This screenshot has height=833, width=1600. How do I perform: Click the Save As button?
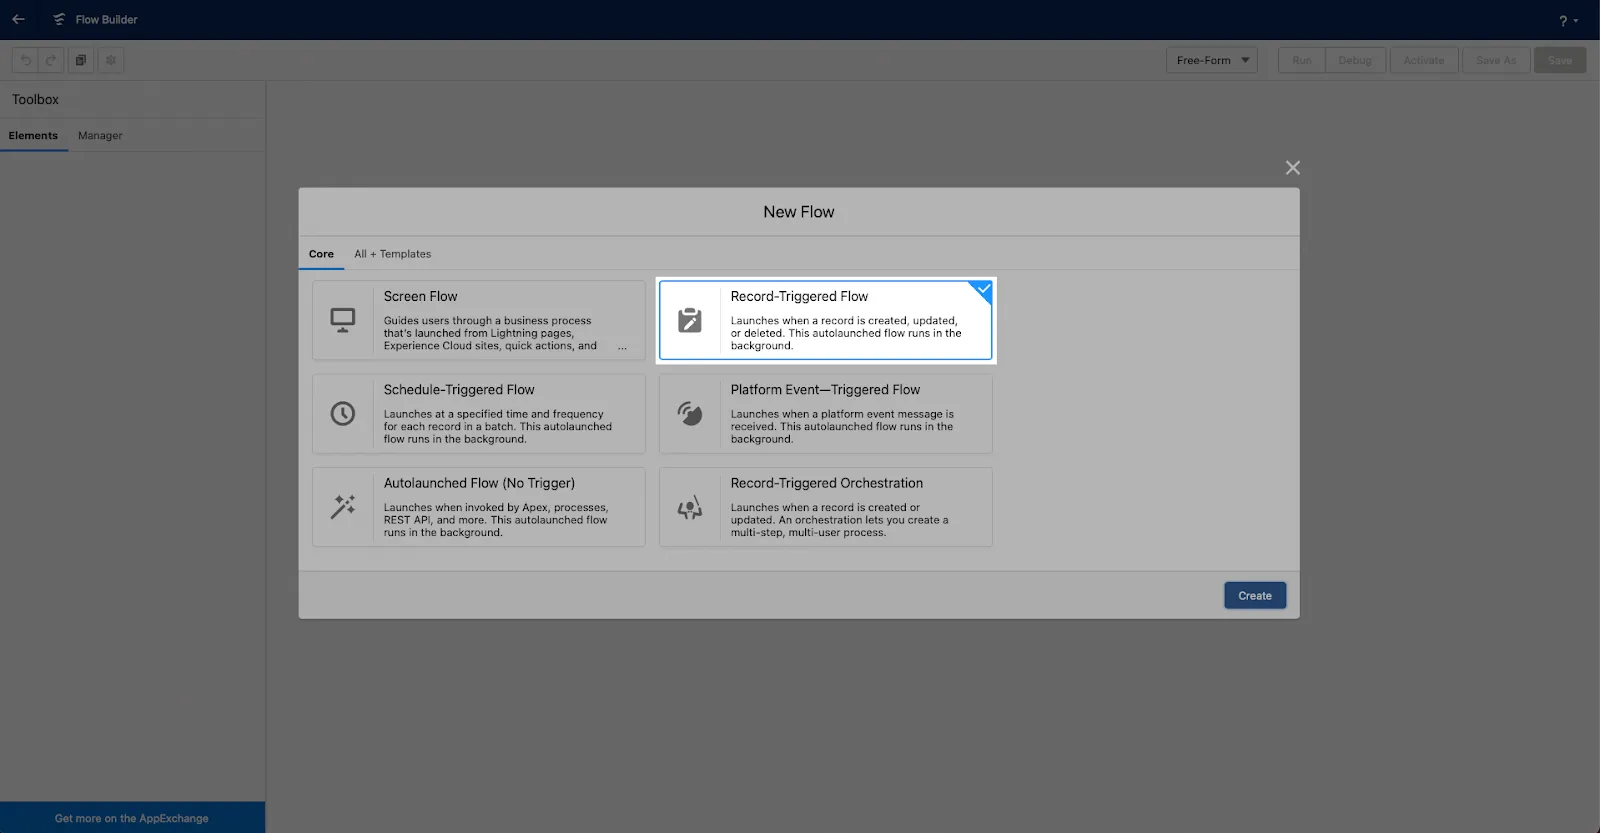pos(1496,60)
